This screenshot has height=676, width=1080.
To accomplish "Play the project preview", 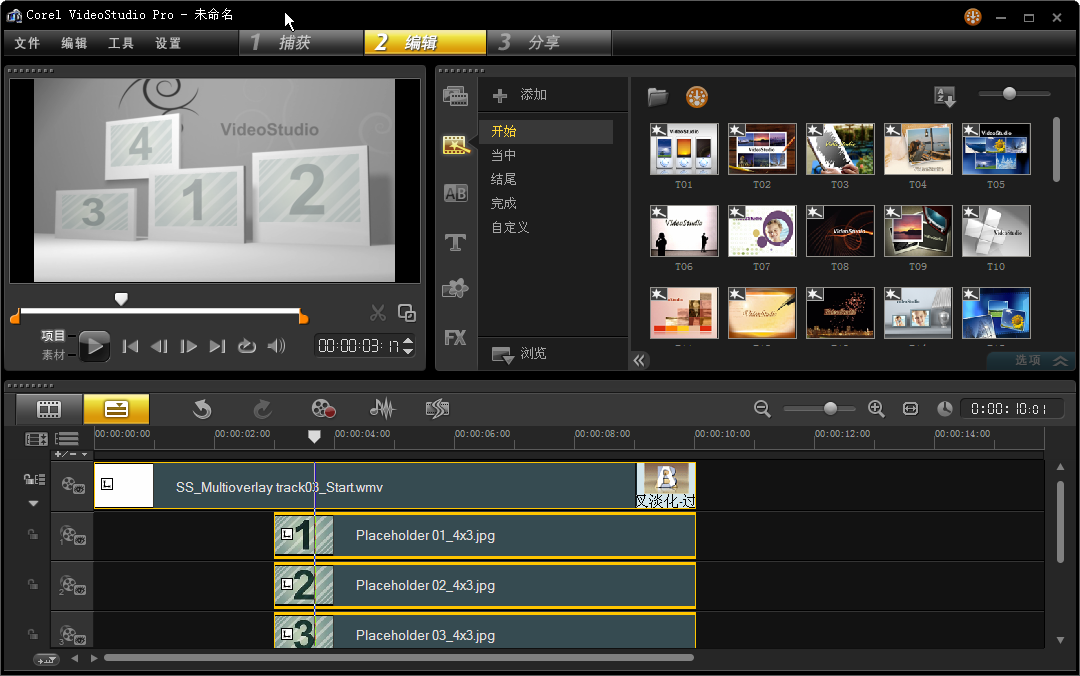I will pyautogui.click(x=94, y=346).
